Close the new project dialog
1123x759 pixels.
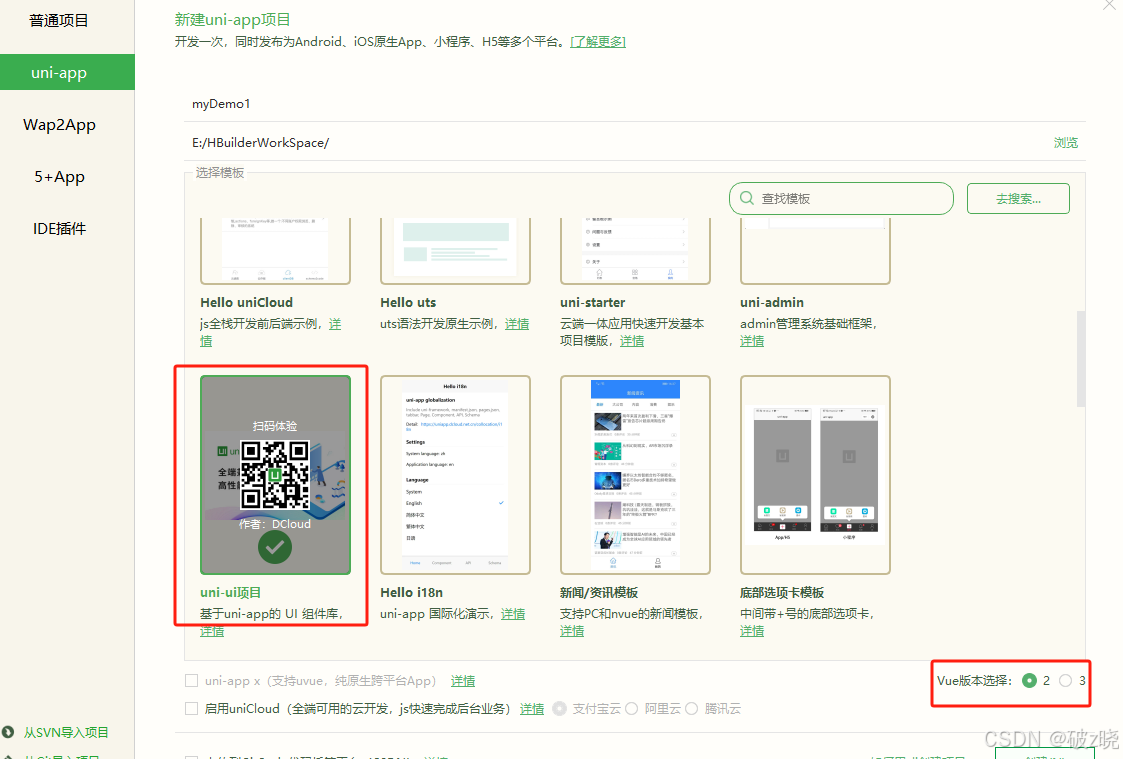pos(1109,6)
